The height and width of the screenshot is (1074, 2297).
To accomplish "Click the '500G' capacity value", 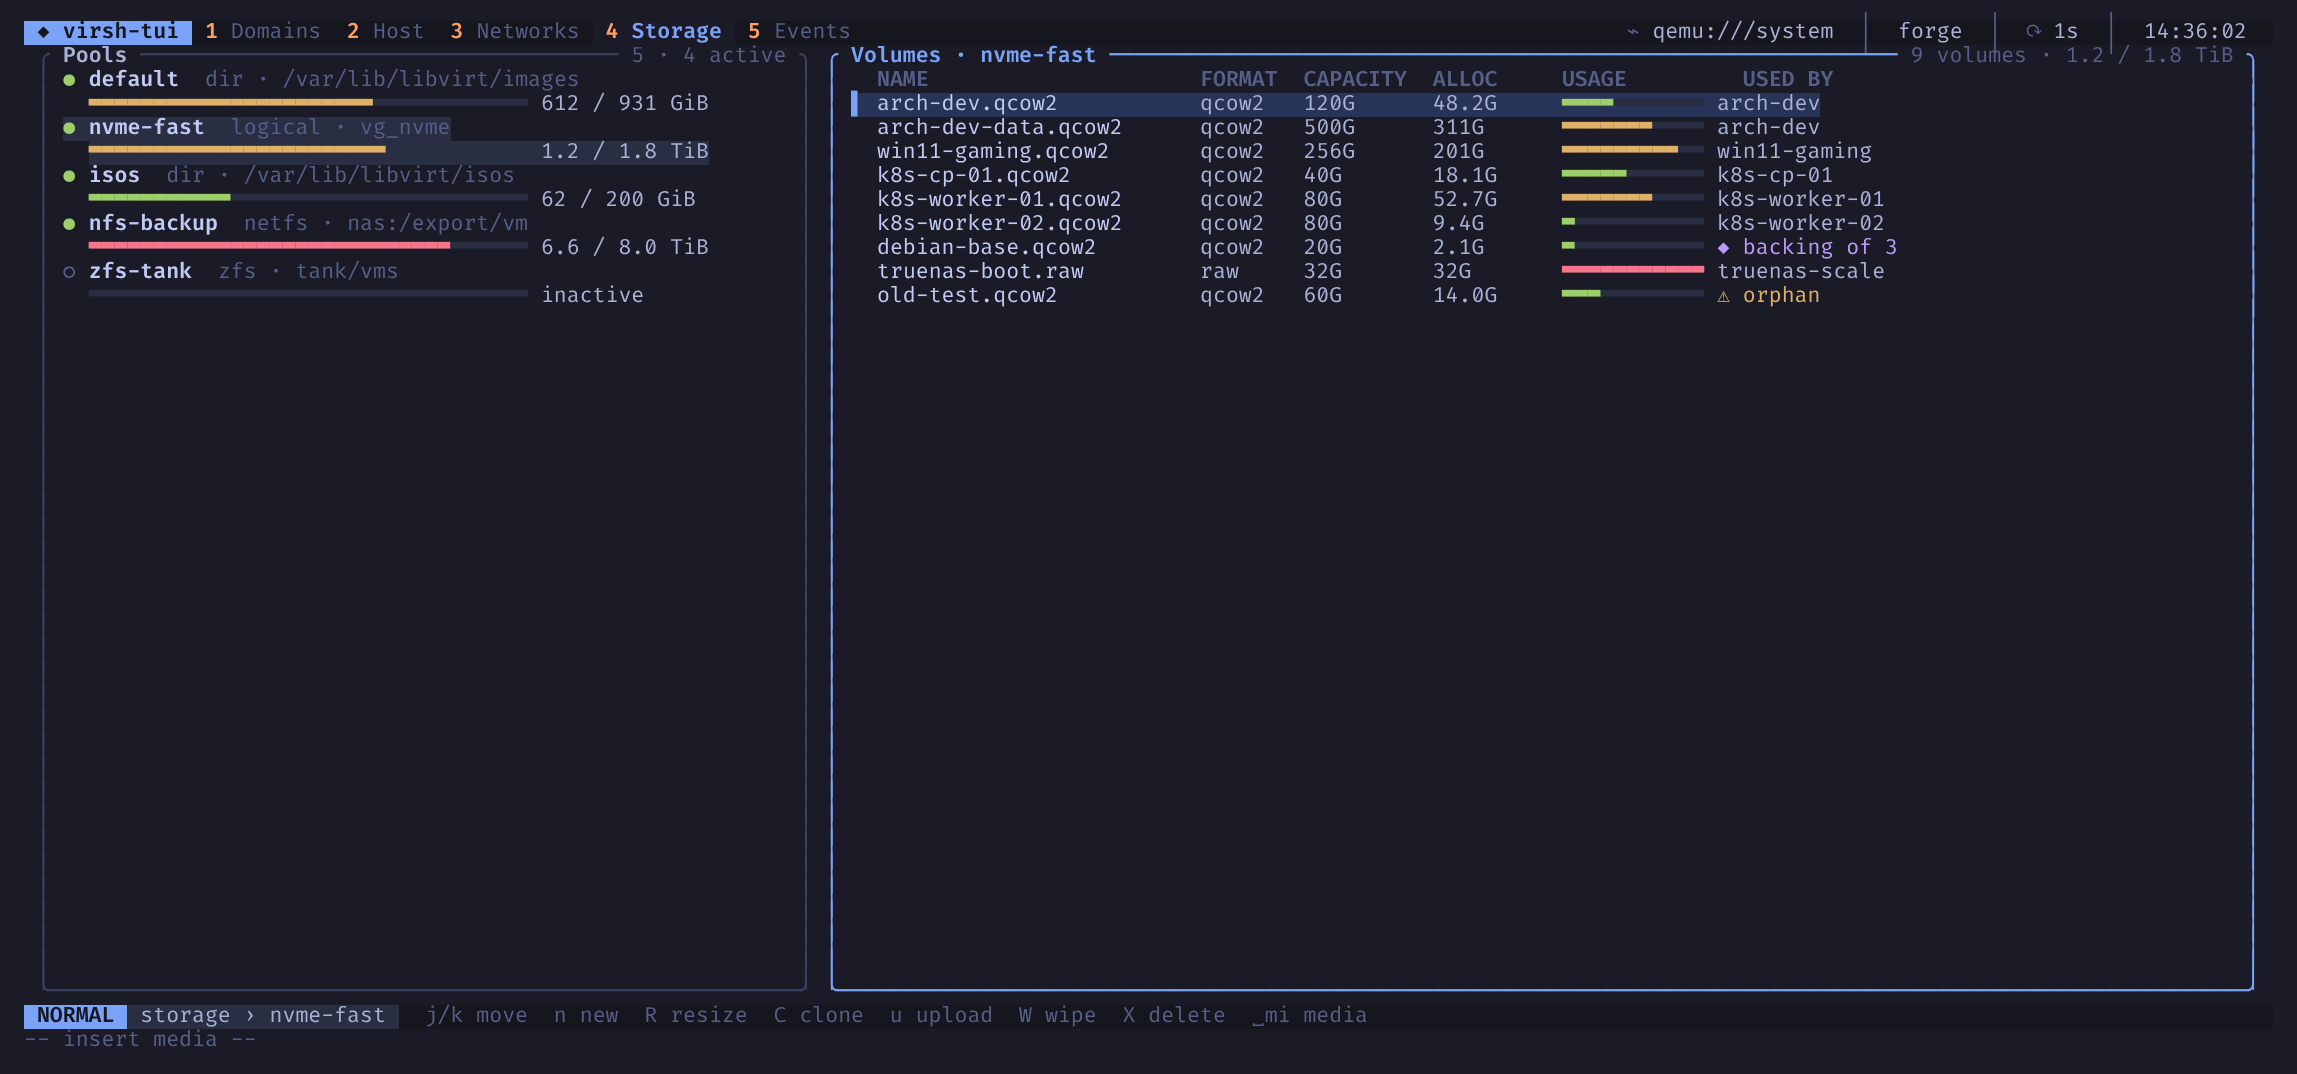I will pyautogui.click(x=1329, y=128).
